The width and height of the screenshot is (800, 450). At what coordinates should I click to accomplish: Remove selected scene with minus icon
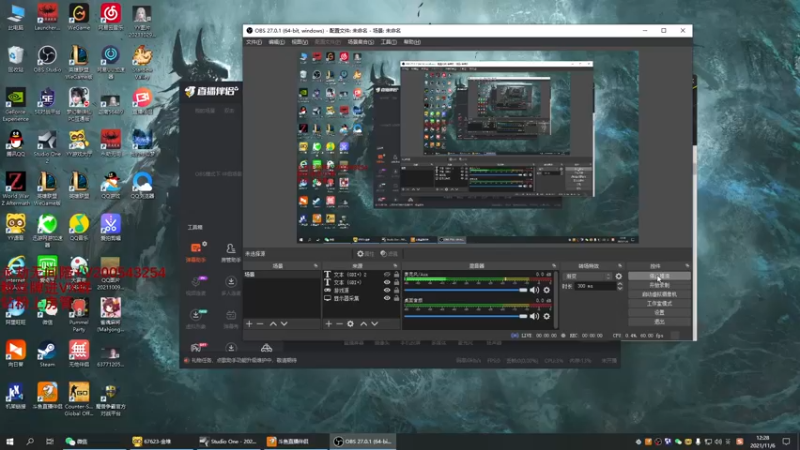[x=260, y=324]
